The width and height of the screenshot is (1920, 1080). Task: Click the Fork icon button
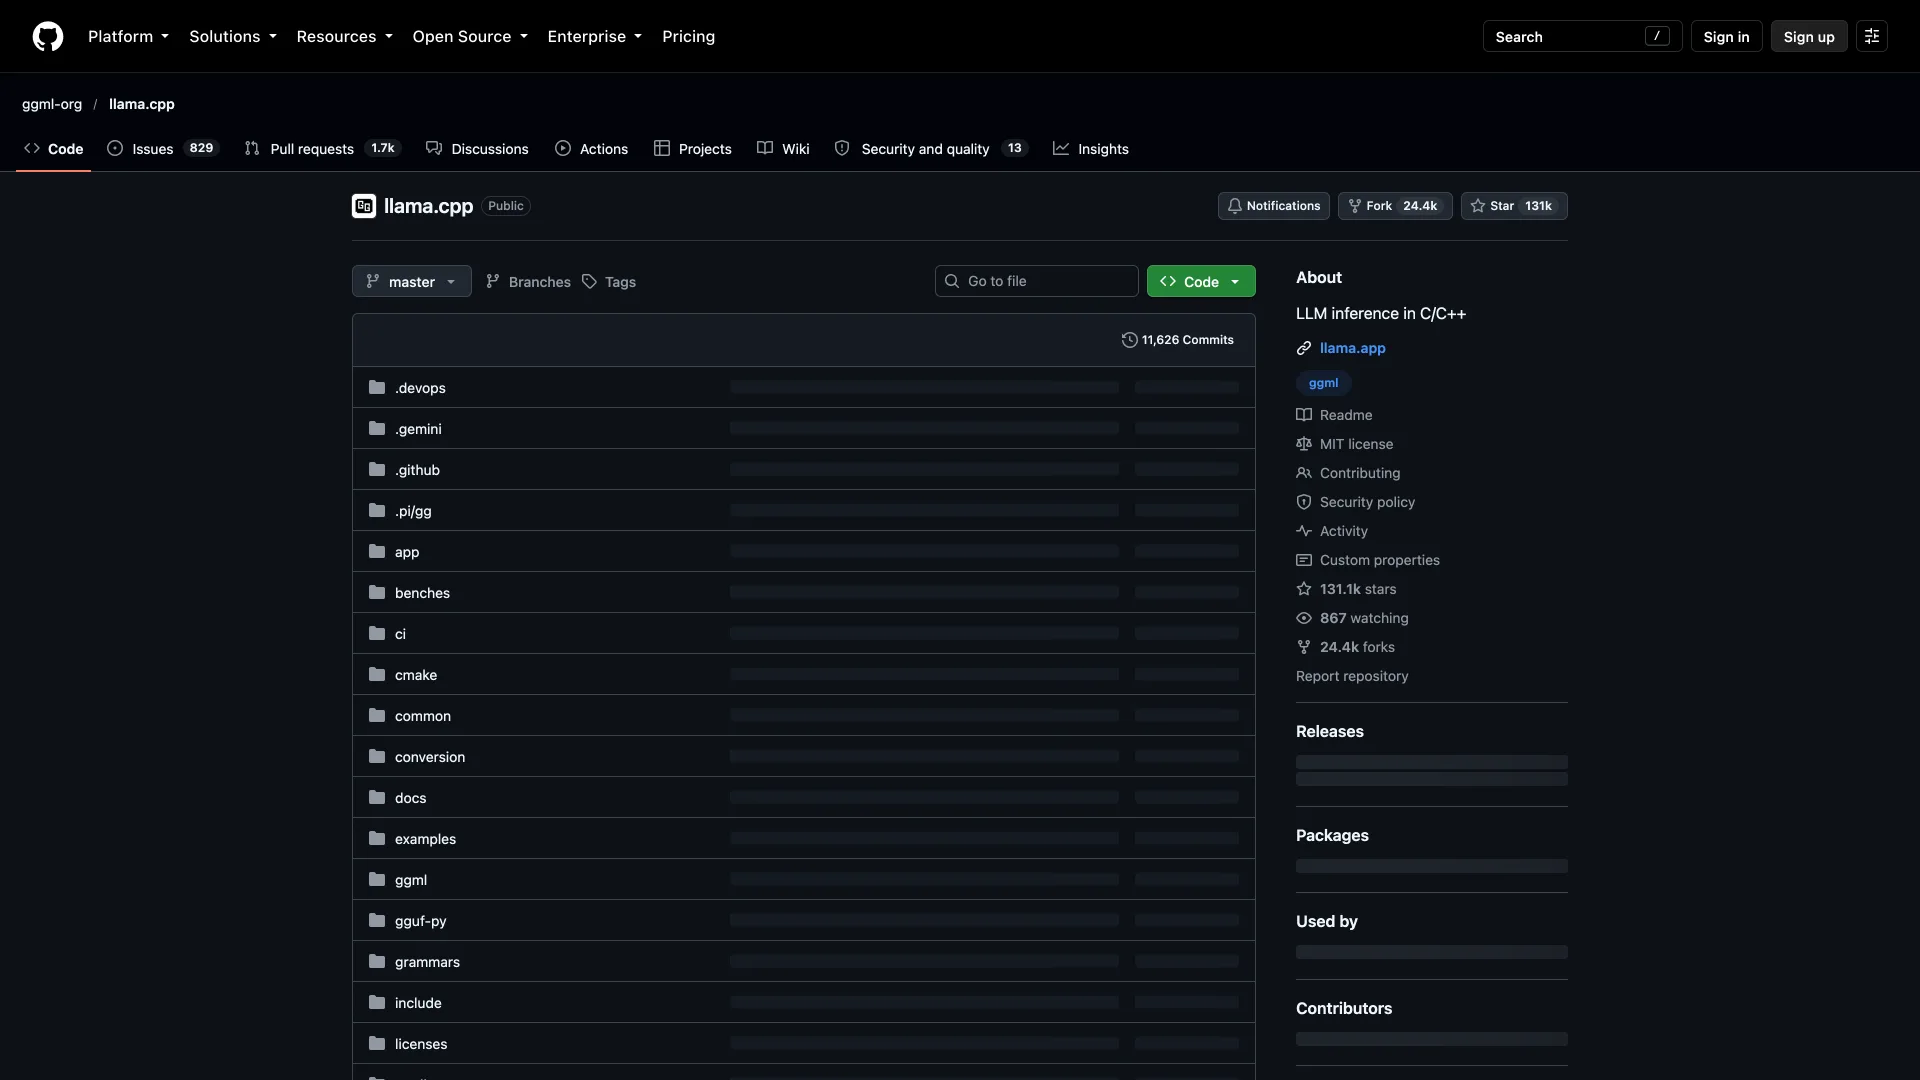coord(1355,206)
